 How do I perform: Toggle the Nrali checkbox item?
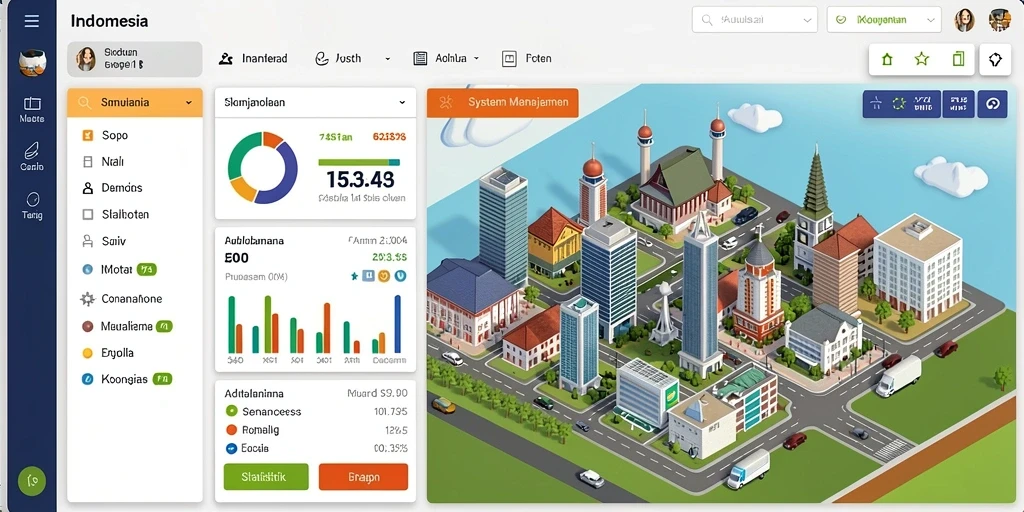click(x=88, y=161)
